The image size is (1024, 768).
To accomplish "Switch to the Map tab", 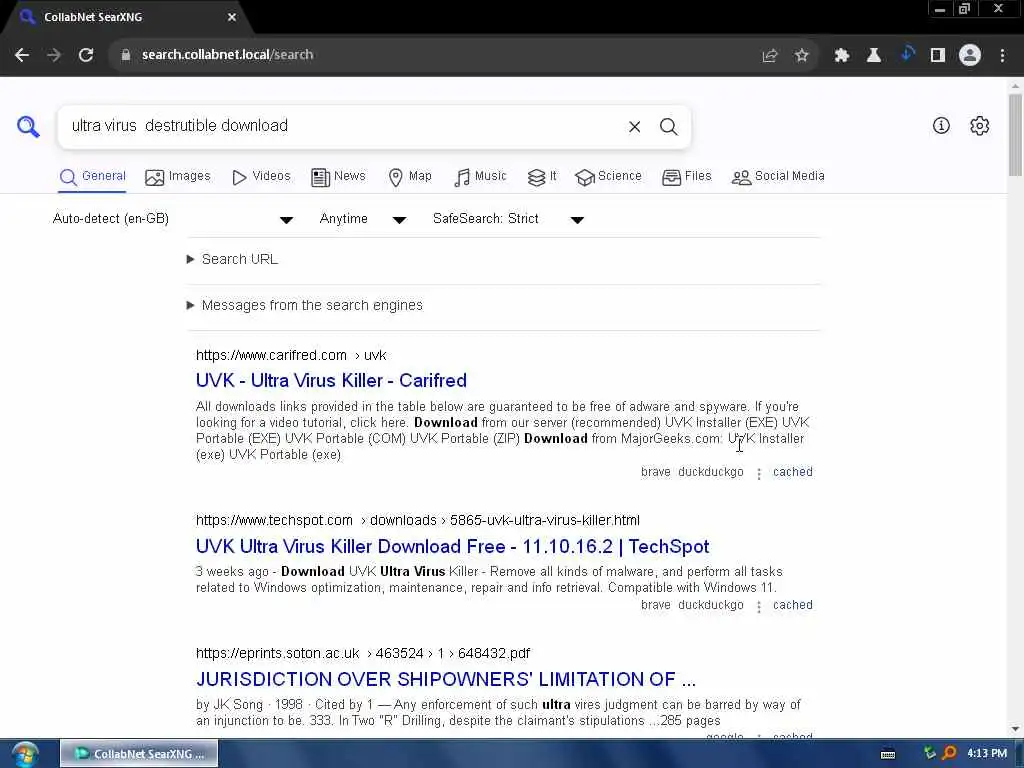I will point(410,176).
